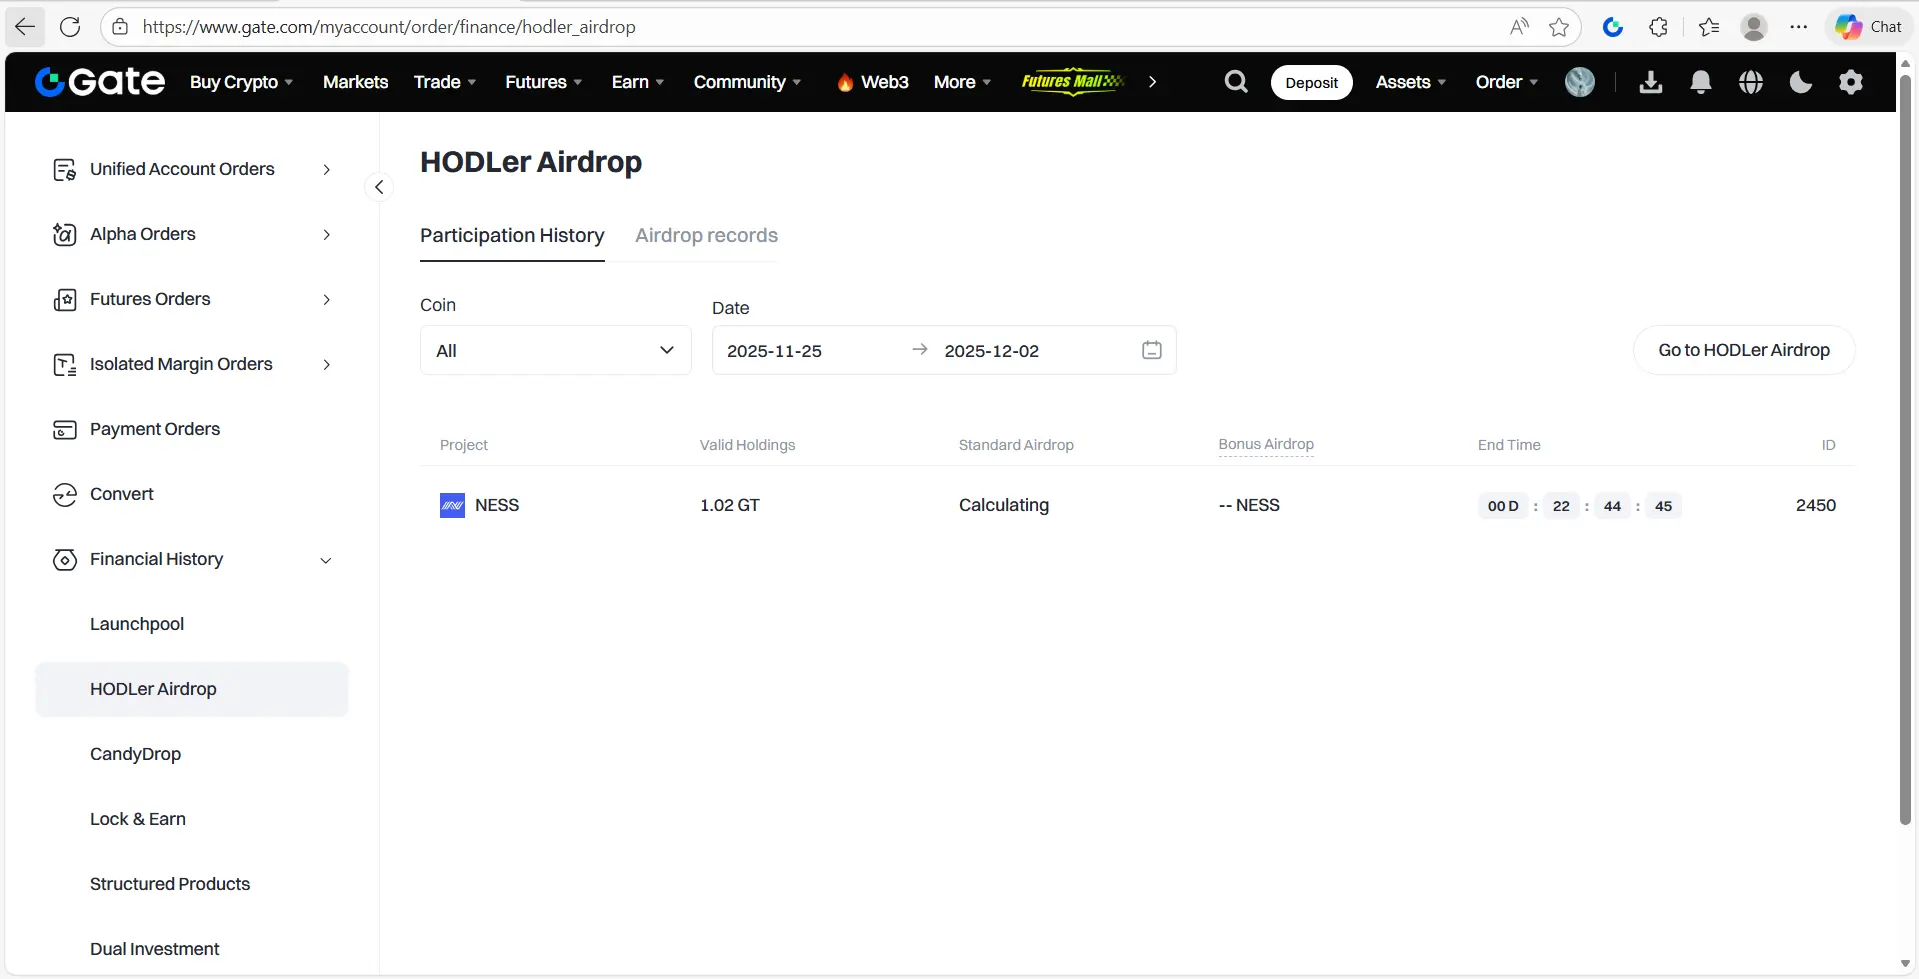Screen dimensions: 1919x979
Task: Click the Isolated Margin Orders icon
Action: [x=65, y=365]
